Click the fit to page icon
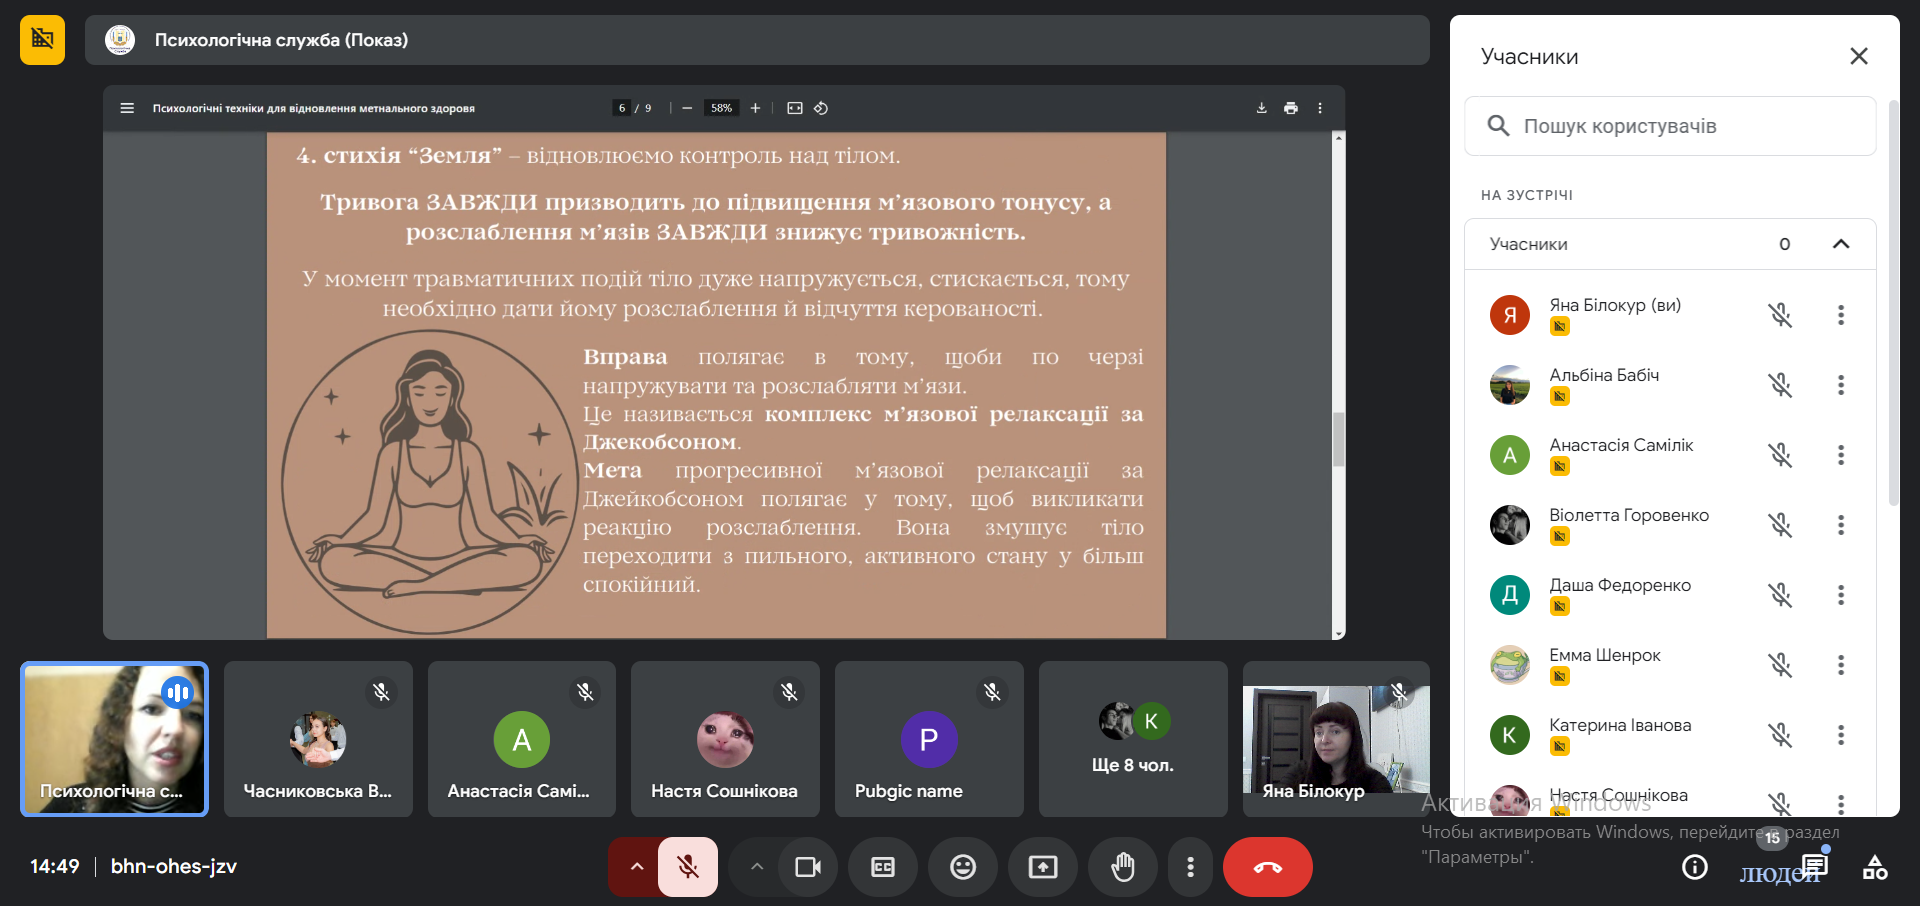The height and width of the screenshot is (906, 1920). (x=795, y=108)
